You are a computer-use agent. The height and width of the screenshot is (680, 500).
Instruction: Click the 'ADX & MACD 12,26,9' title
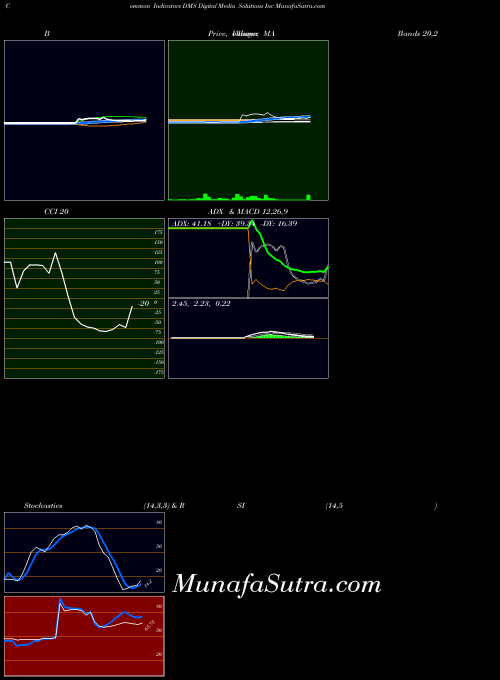coord(248,212)
